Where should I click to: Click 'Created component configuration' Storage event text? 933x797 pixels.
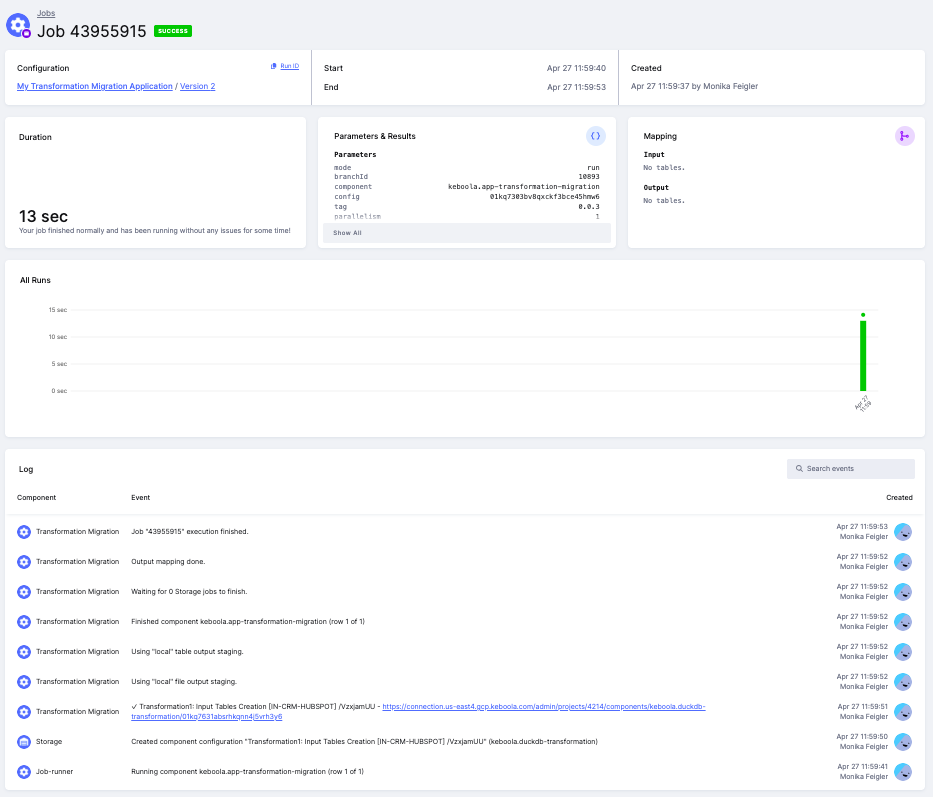coord(364,742)
